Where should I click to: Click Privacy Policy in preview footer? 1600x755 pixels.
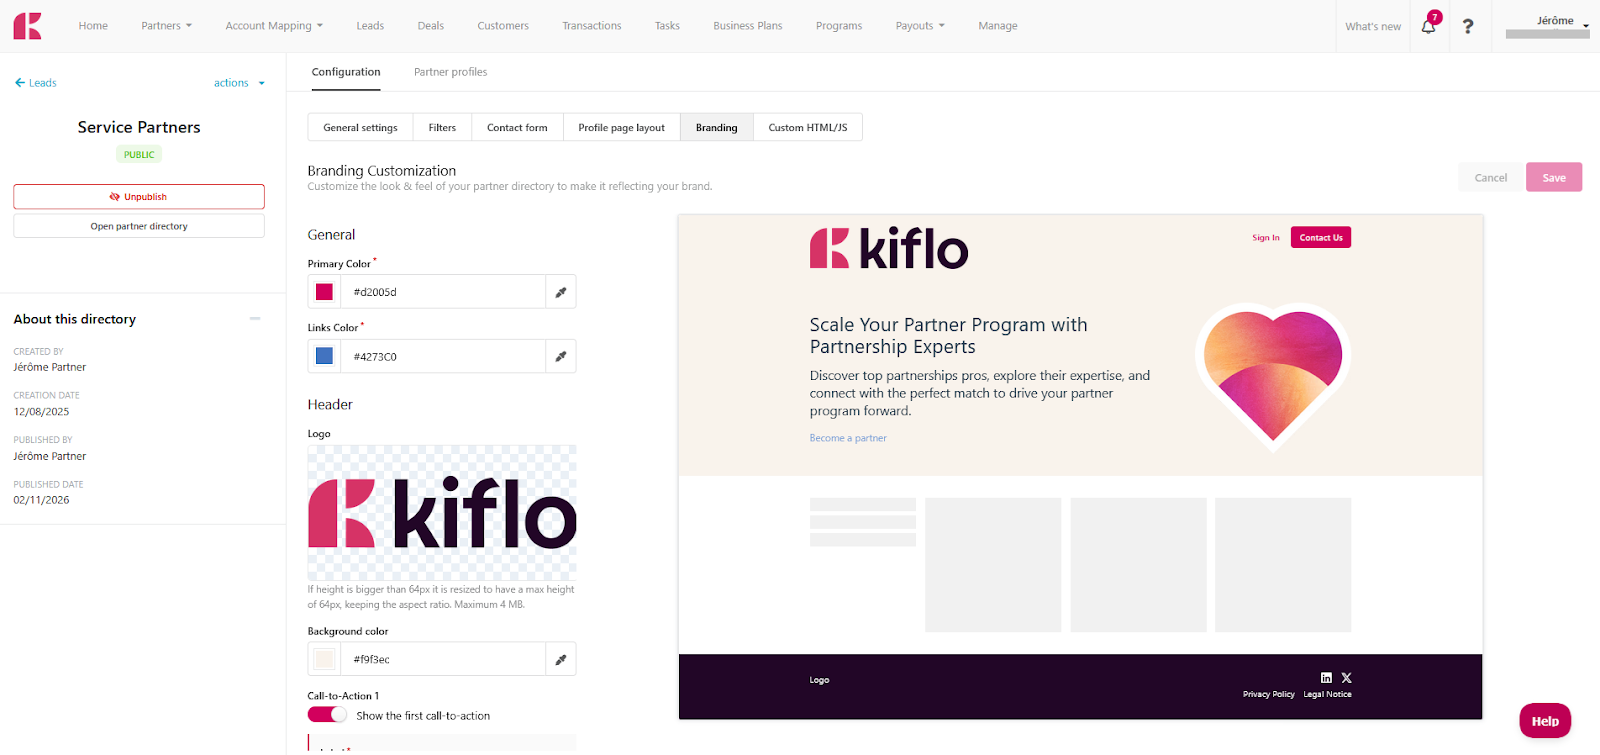(1269, 694)
